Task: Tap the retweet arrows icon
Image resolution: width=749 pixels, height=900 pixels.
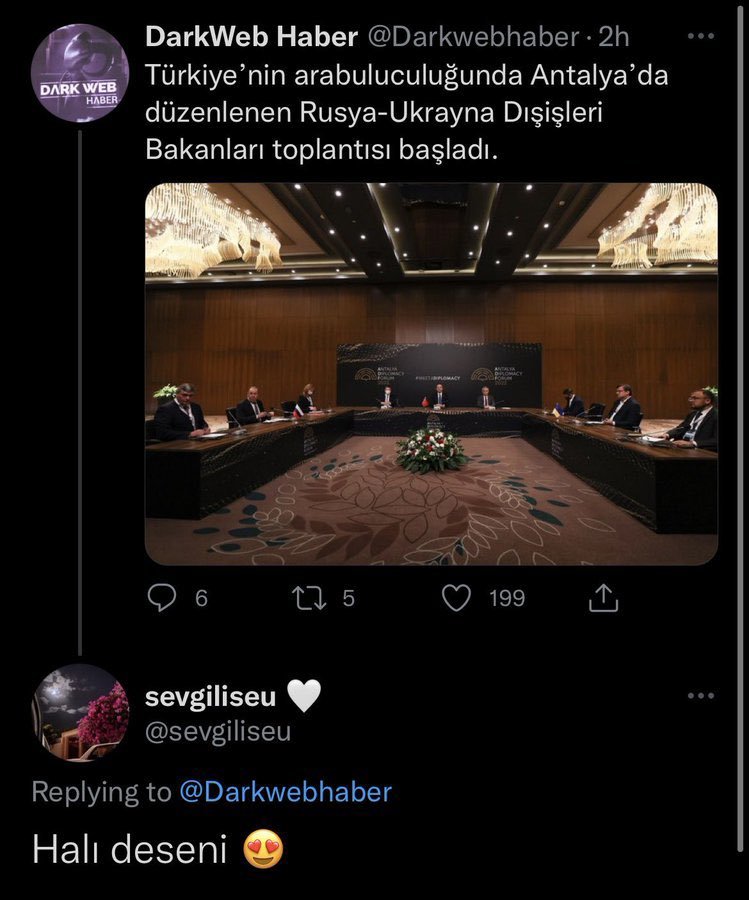Action: pyautogui.click(x=305, y=598)
